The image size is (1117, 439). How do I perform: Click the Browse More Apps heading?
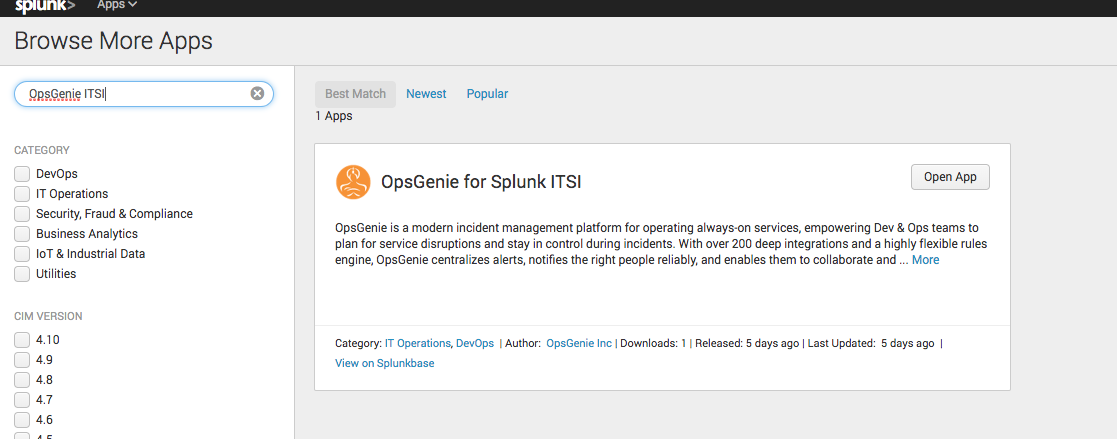pyautogui.click(x=113, y=41)
